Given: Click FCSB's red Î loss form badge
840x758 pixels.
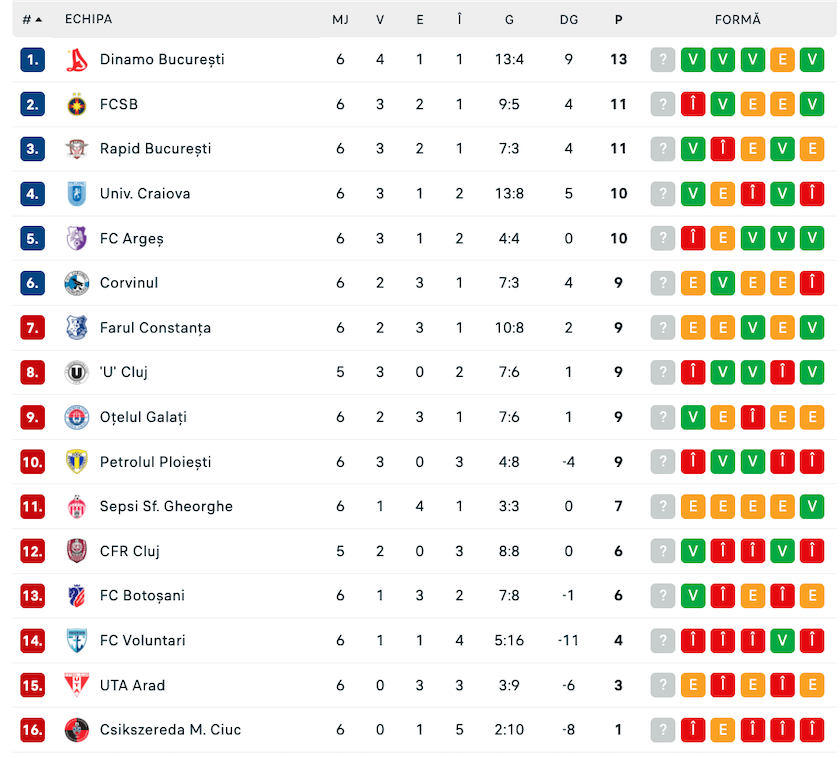Looking at the screenshot, I should tap(693, 104).
